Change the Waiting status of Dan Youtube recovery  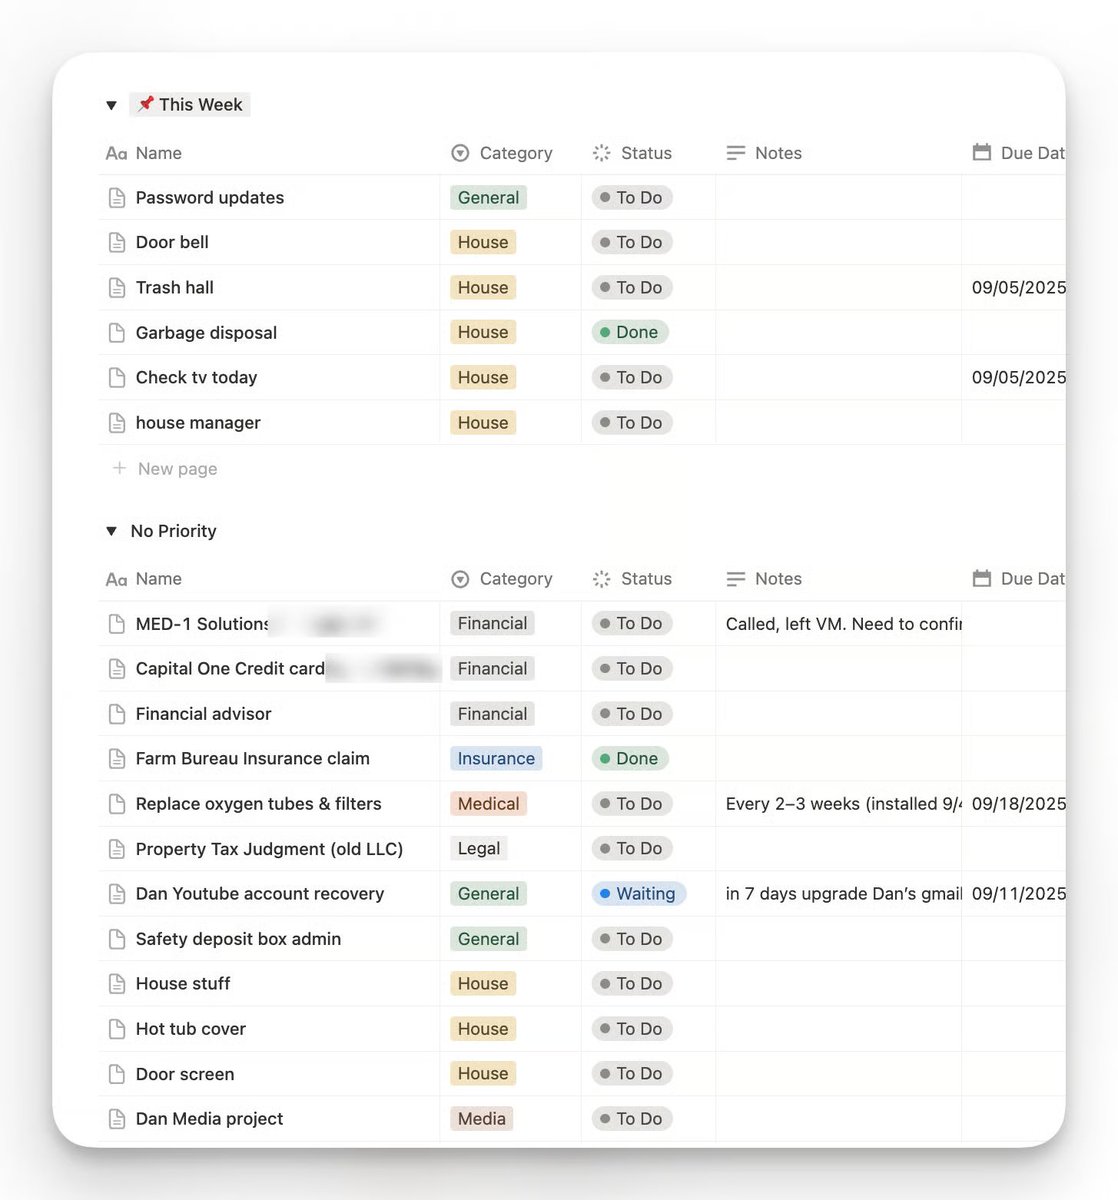pos(638,894)
